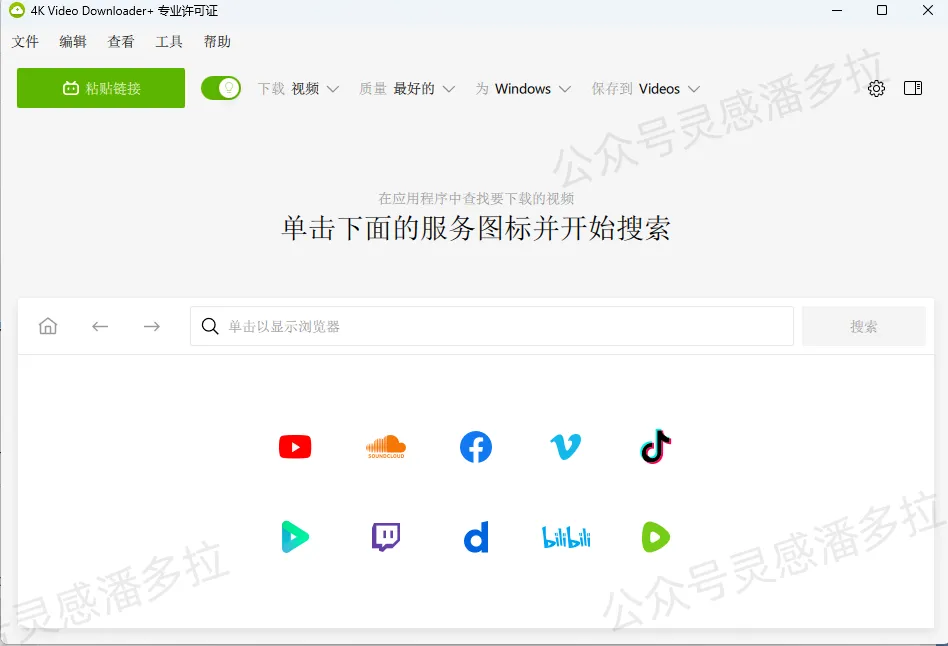Click the 4K Video Downloader app logo
948x646 pixels.
[x=17, y=10]
